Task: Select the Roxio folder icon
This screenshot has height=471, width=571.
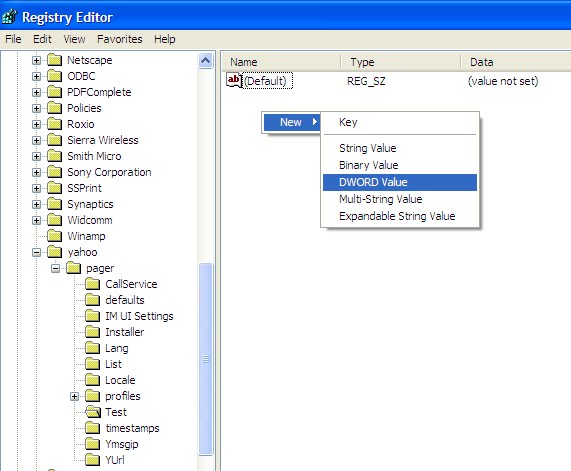Action: (x=55, y=124)
